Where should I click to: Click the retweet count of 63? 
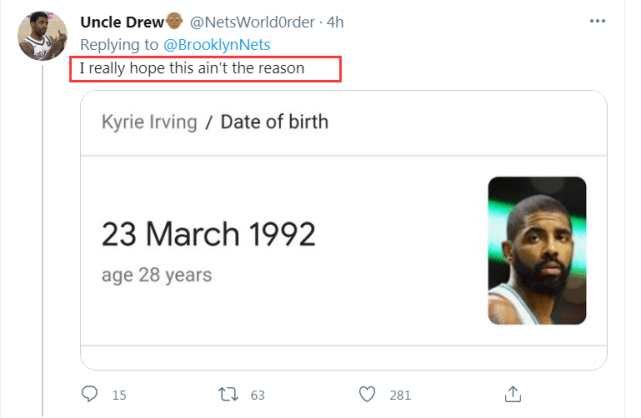[x=258, y=395]
